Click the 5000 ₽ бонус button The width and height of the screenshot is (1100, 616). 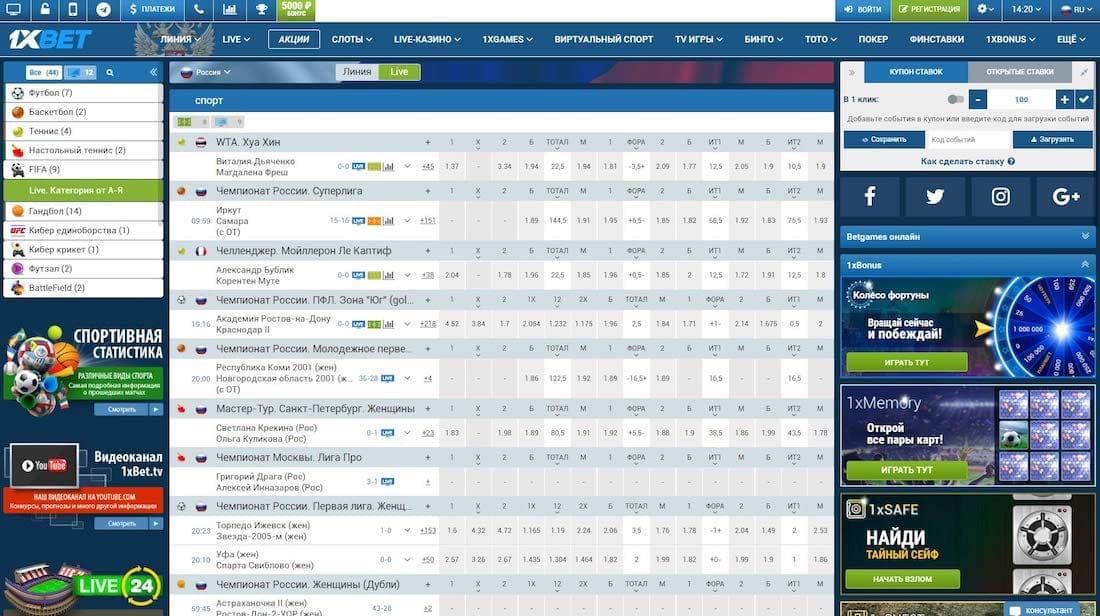296,9
